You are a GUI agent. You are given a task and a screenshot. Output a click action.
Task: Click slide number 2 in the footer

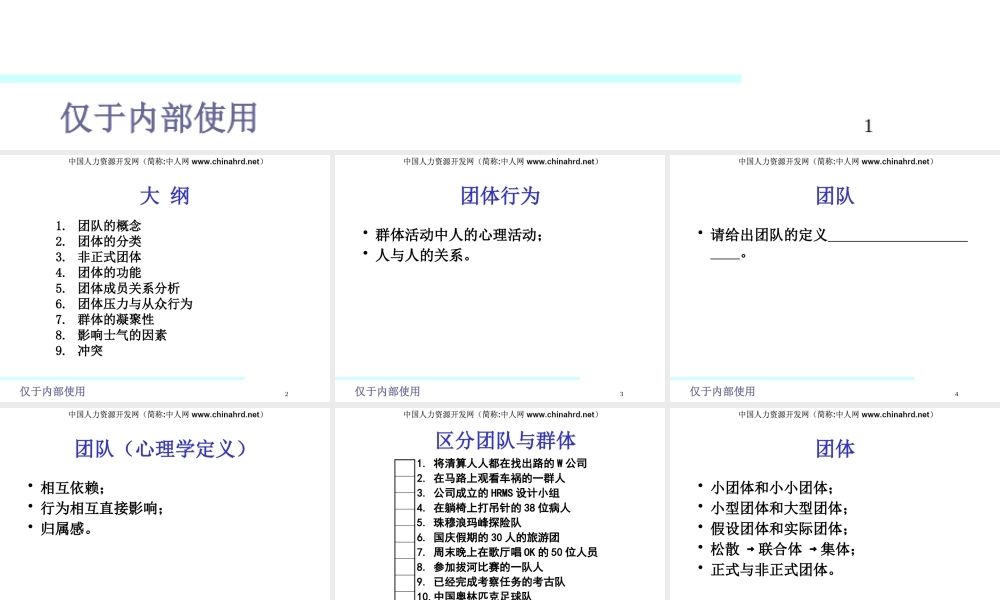click(286, 394)
